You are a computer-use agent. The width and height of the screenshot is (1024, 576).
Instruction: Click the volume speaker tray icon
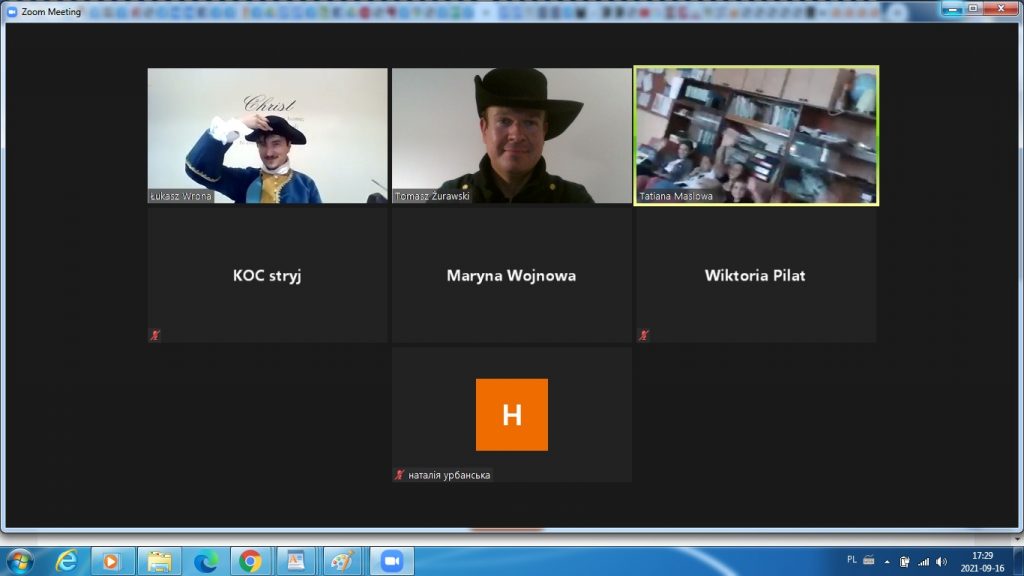point(941,561)
